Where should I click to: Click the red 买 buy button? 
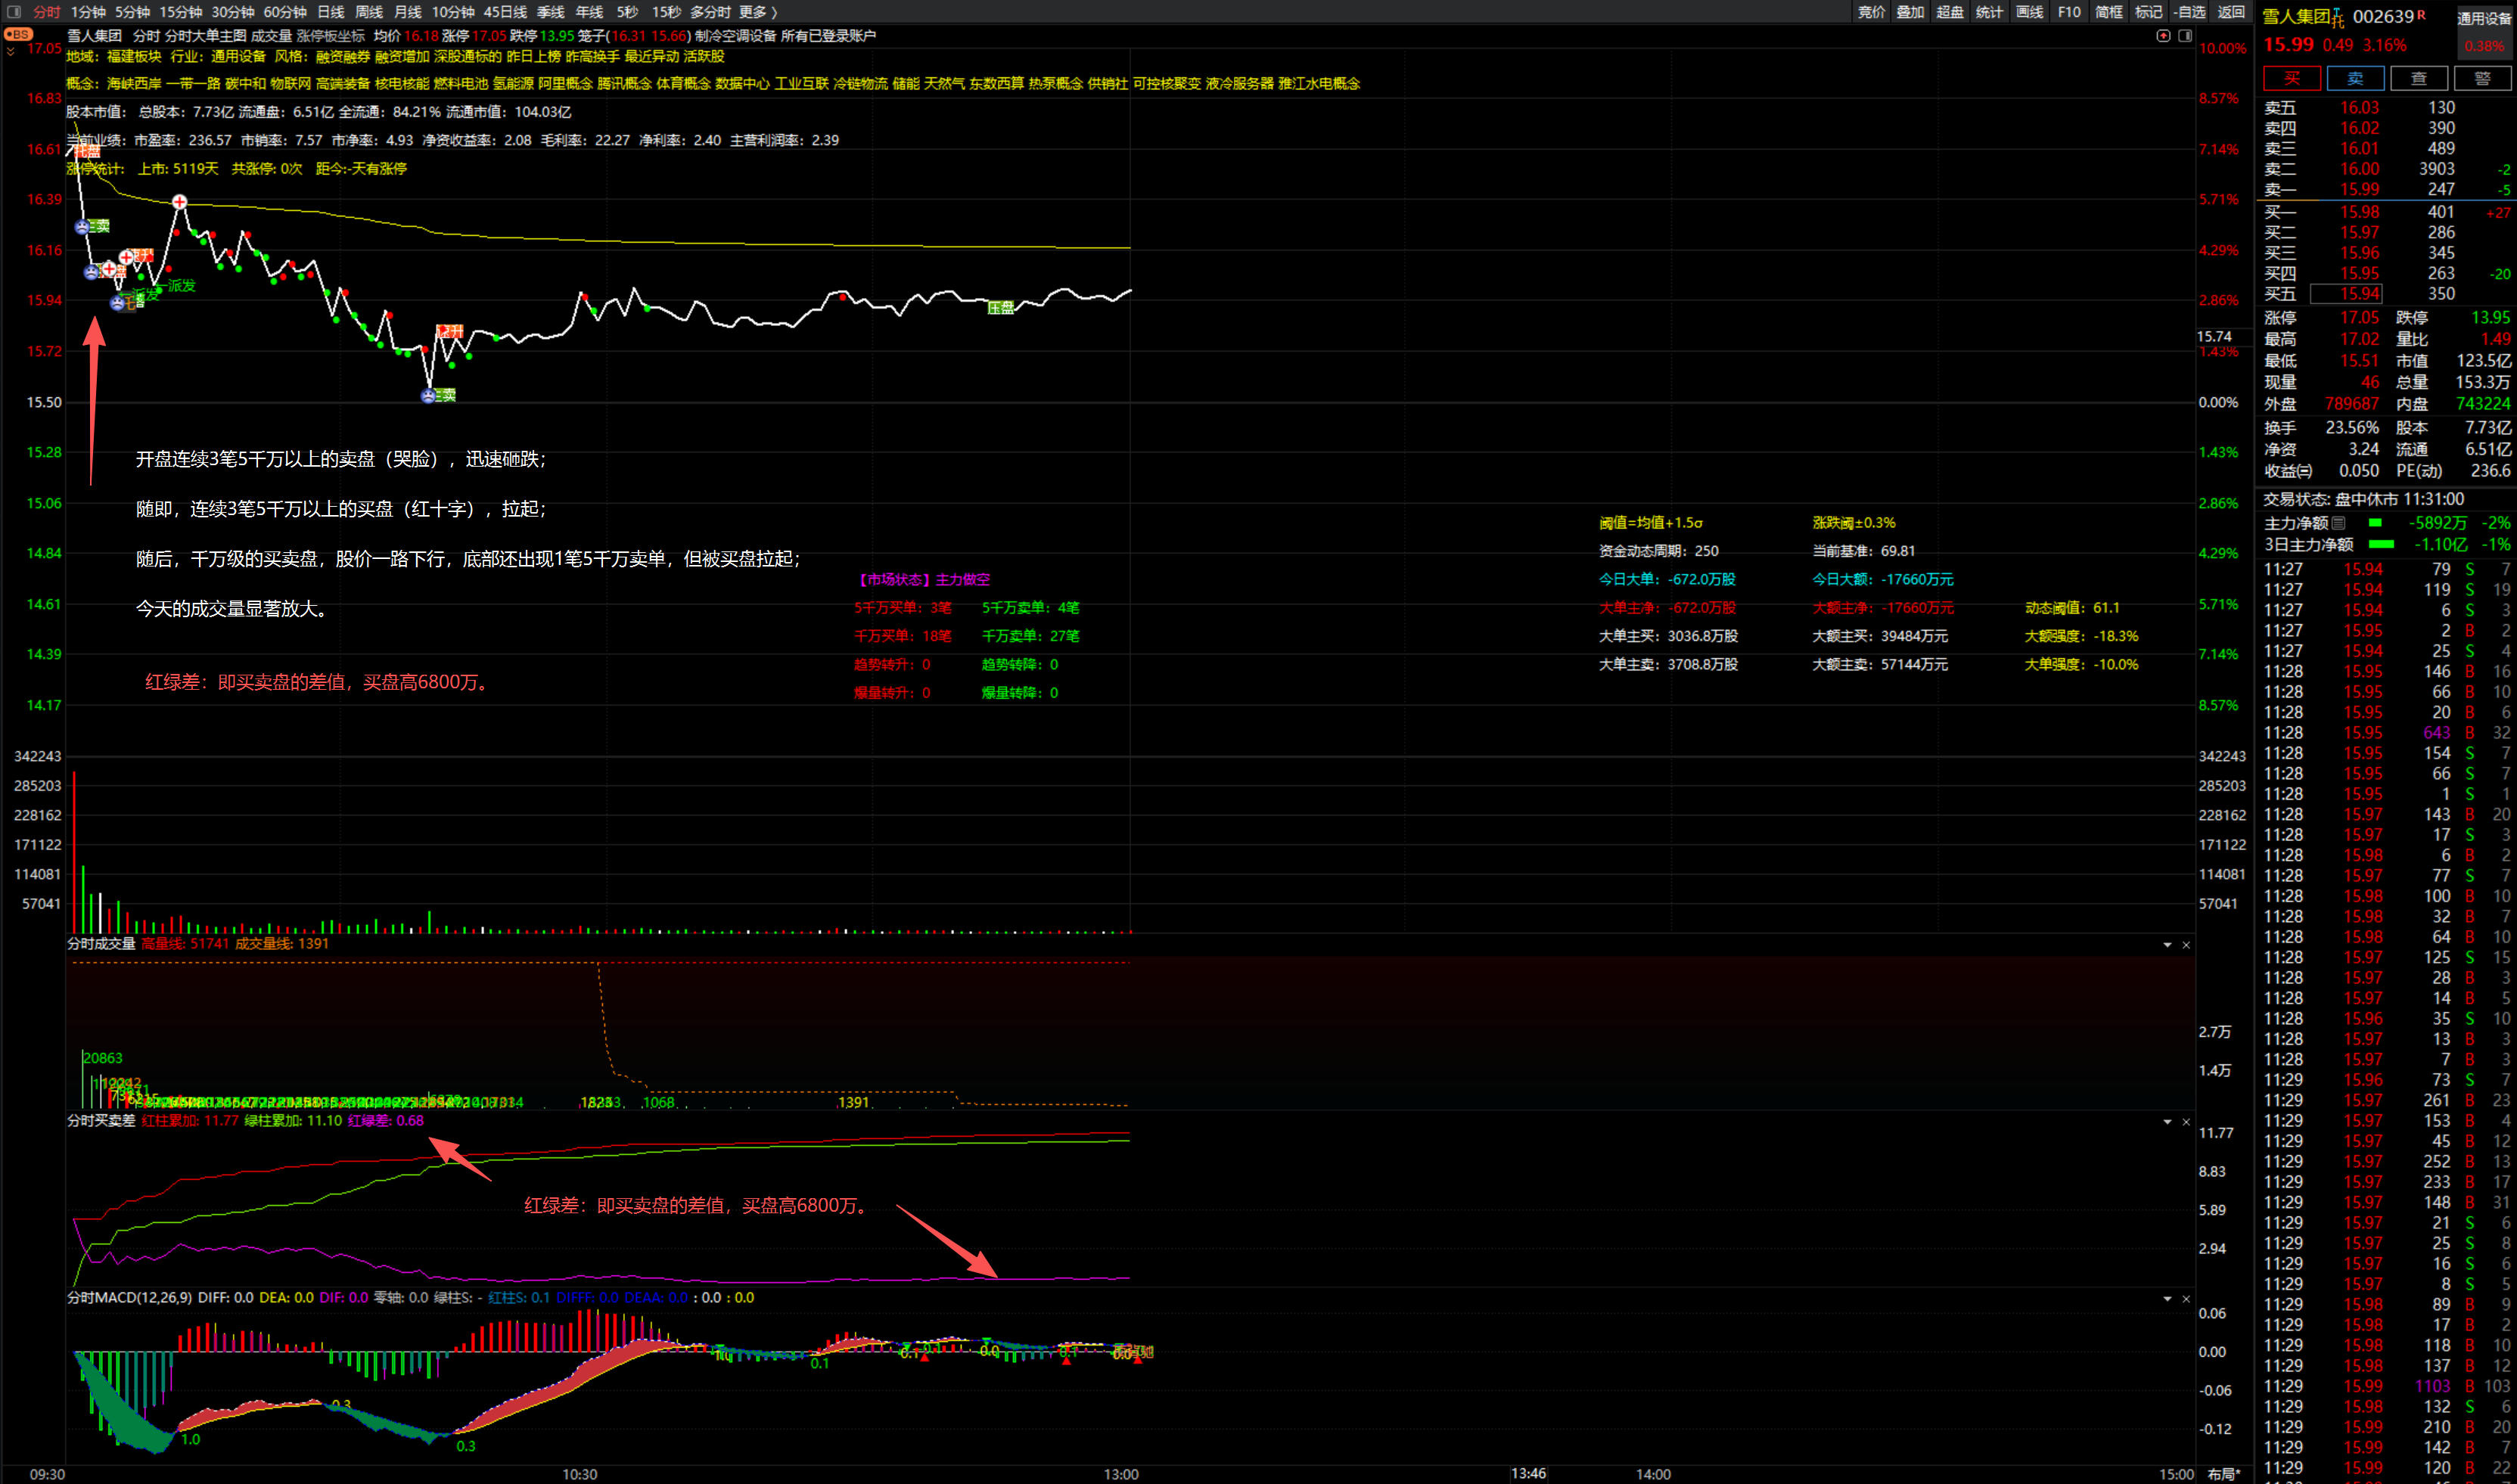(x=2292, y=78)
